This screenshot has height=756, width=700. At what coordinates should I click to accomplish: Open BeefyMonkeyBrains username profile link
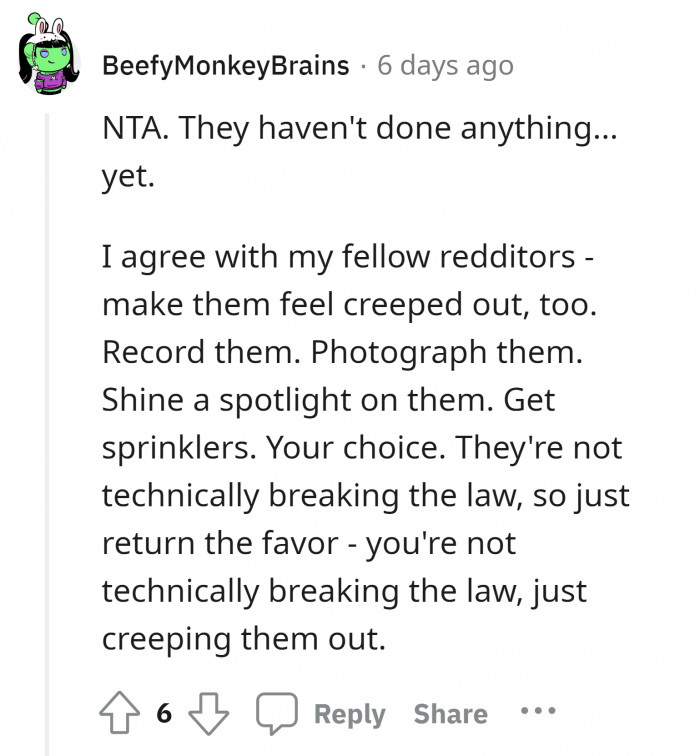[x=226, y=66]
